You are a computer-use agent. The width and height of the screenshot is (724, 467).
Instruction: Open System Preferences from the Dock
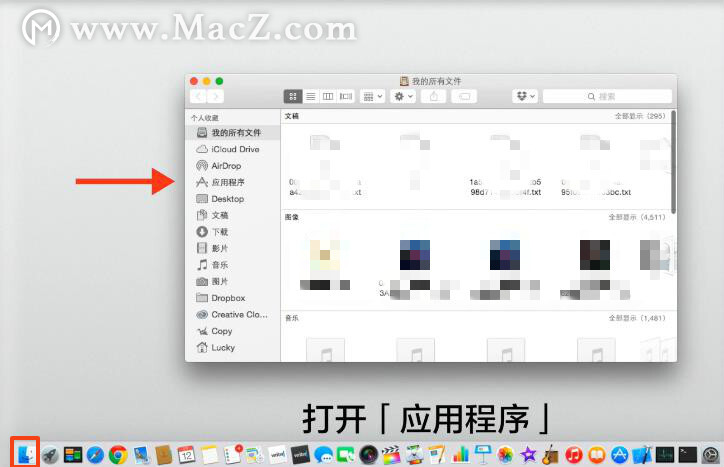pyautogui.click(x=711, y=455)
